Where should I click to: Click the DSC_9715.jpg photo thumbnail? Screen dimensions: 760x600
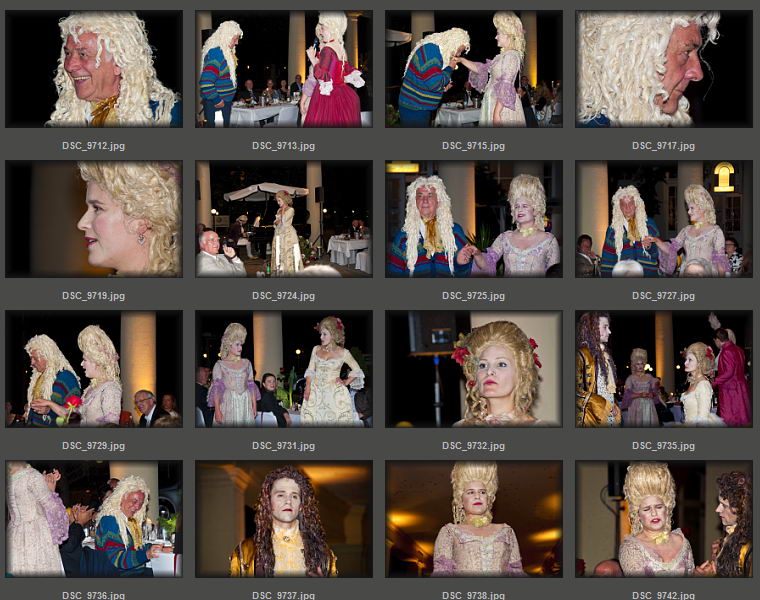click(x=474, y=69)
